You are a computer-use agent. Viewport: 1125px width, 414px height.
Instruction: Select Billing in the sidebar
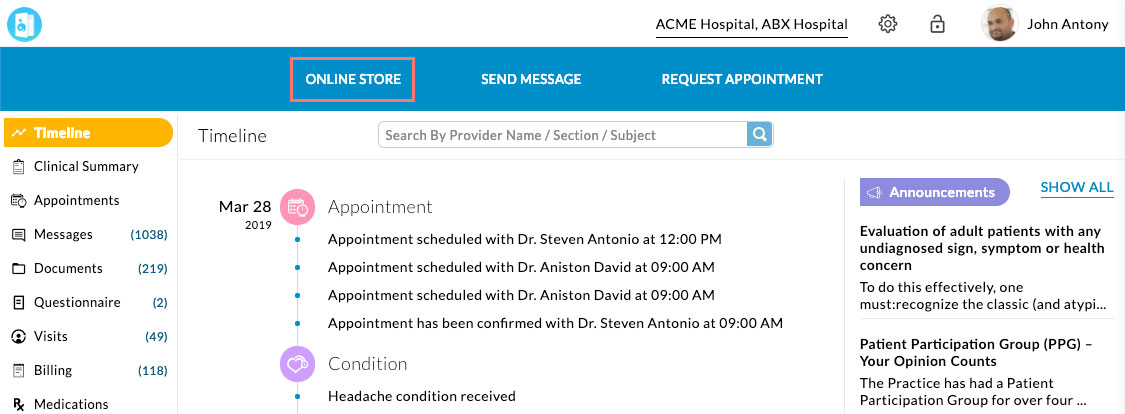click(x=53, y=370)
